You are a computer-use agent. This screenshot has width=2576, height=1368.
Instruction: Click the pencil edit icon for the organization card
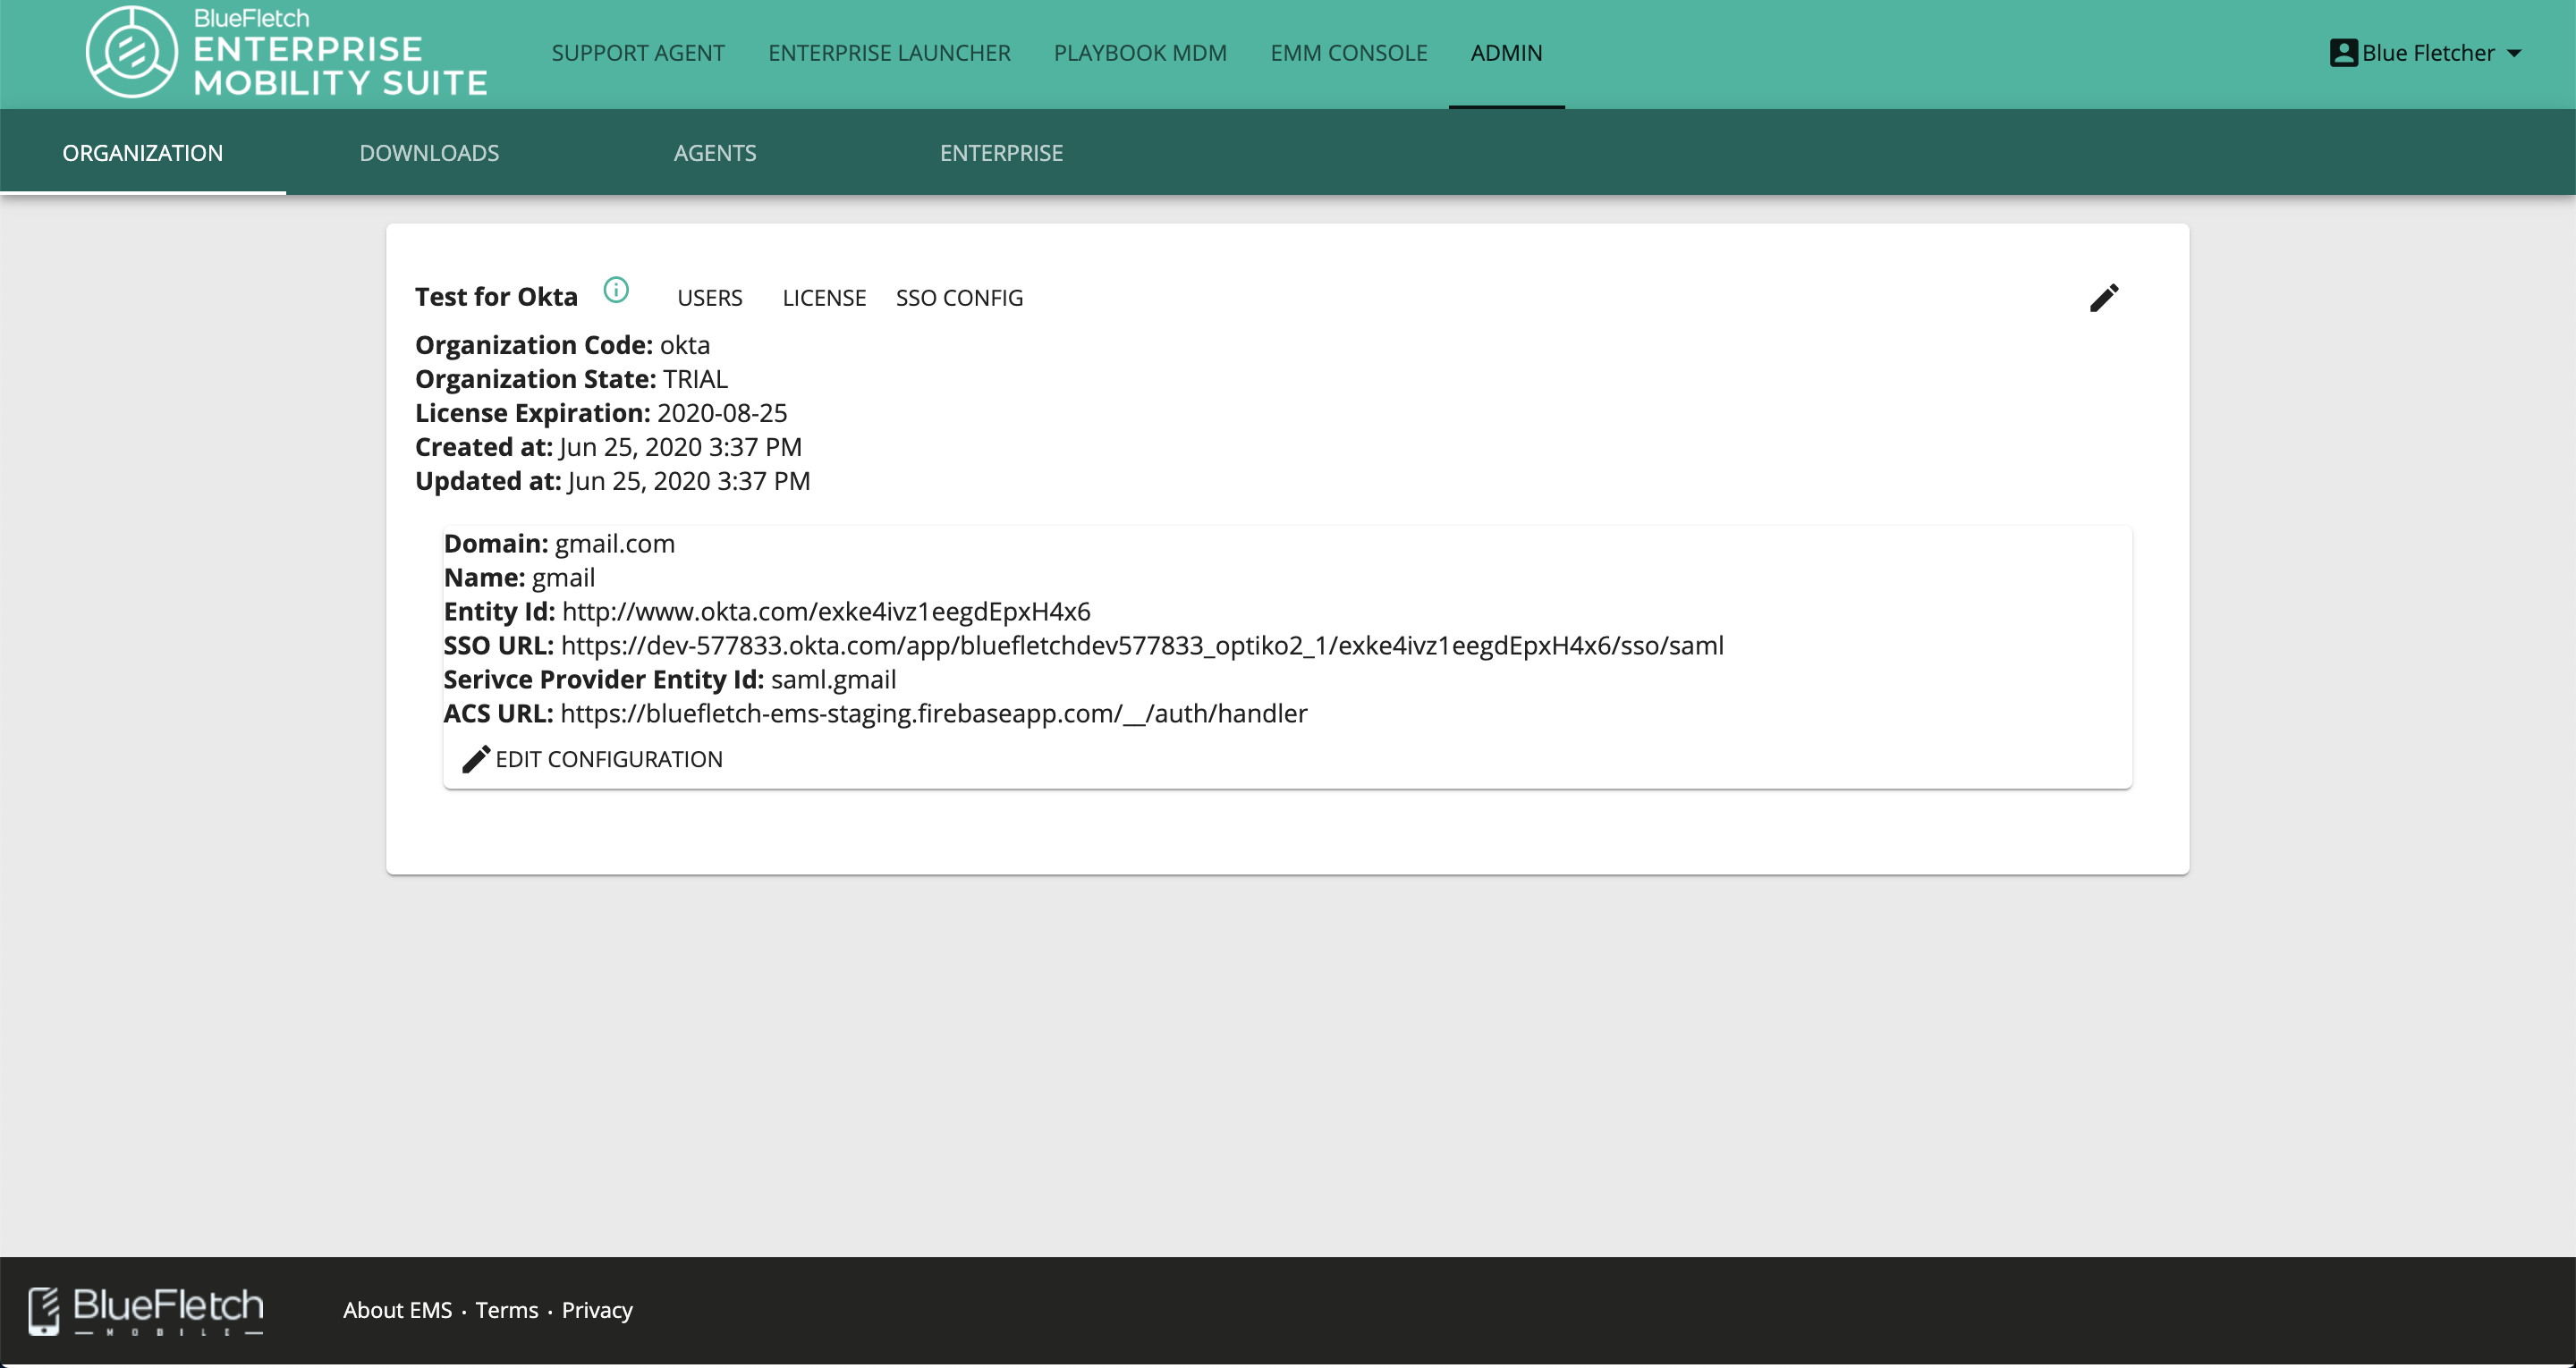tap(2104, 297)
